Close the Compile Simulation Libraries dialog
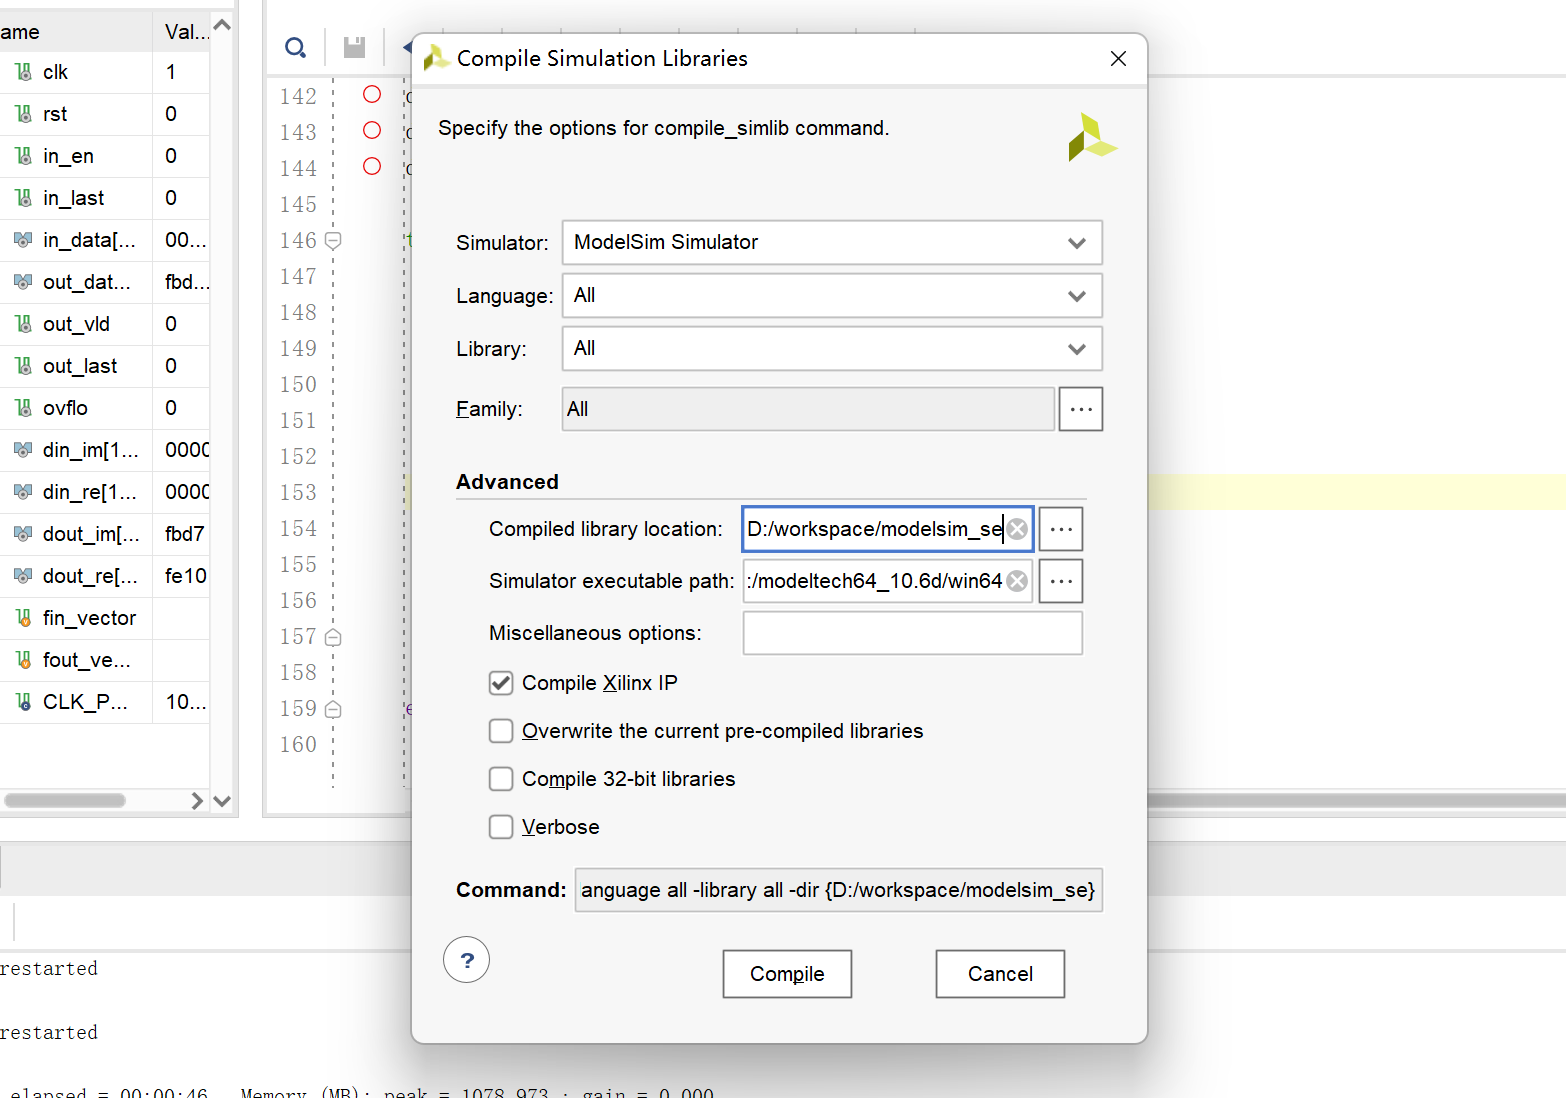This screenshot has height=1098, width=1566. point(1118,59)
